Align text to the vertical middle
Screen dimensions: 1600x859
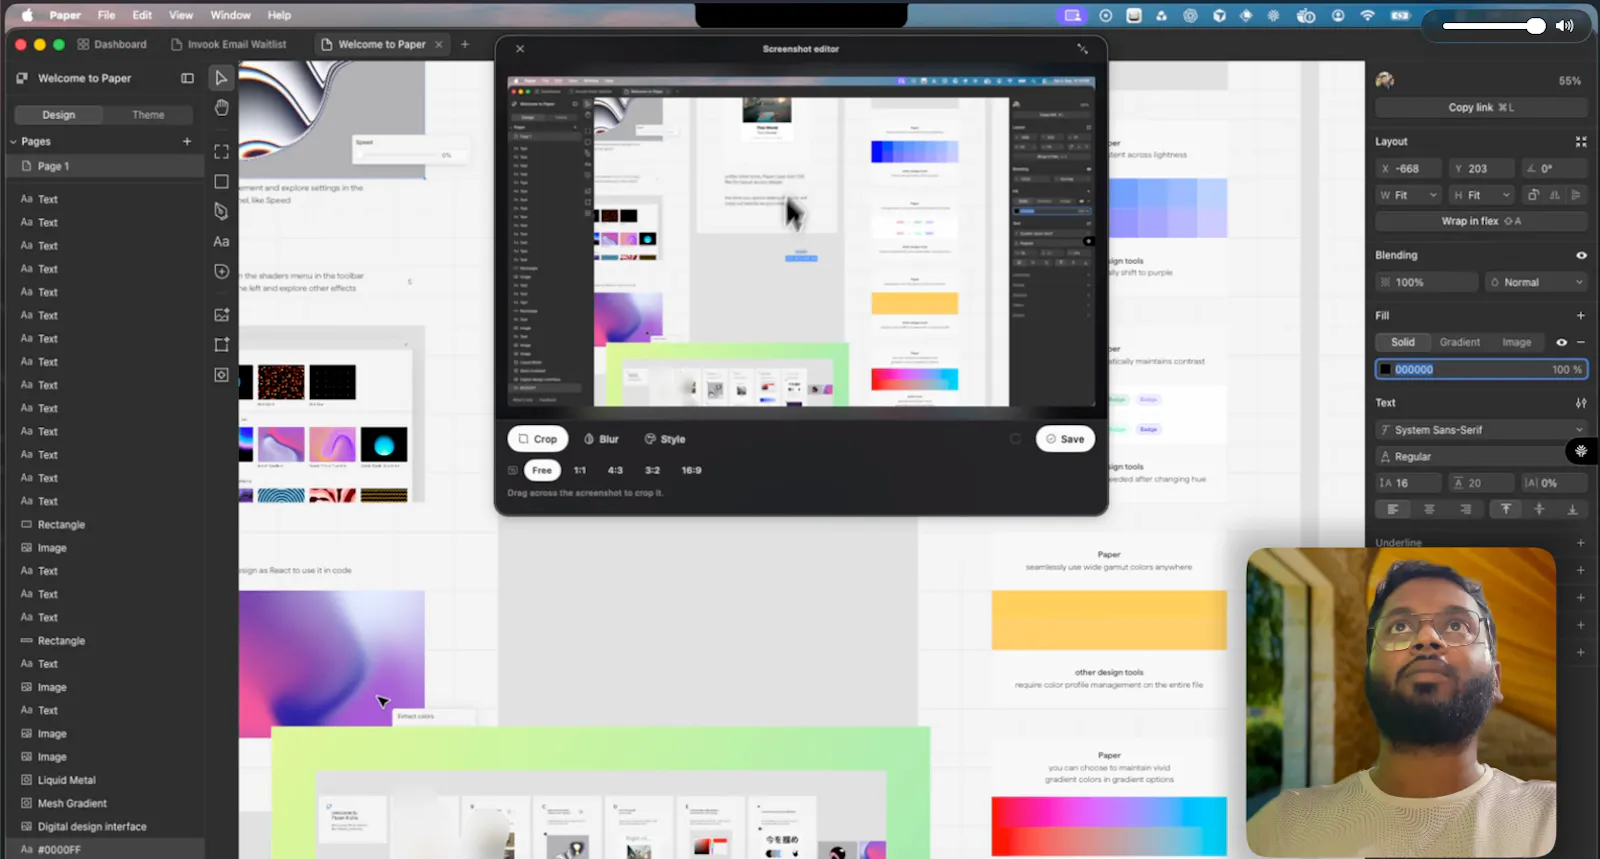[x=1539, y=510]
